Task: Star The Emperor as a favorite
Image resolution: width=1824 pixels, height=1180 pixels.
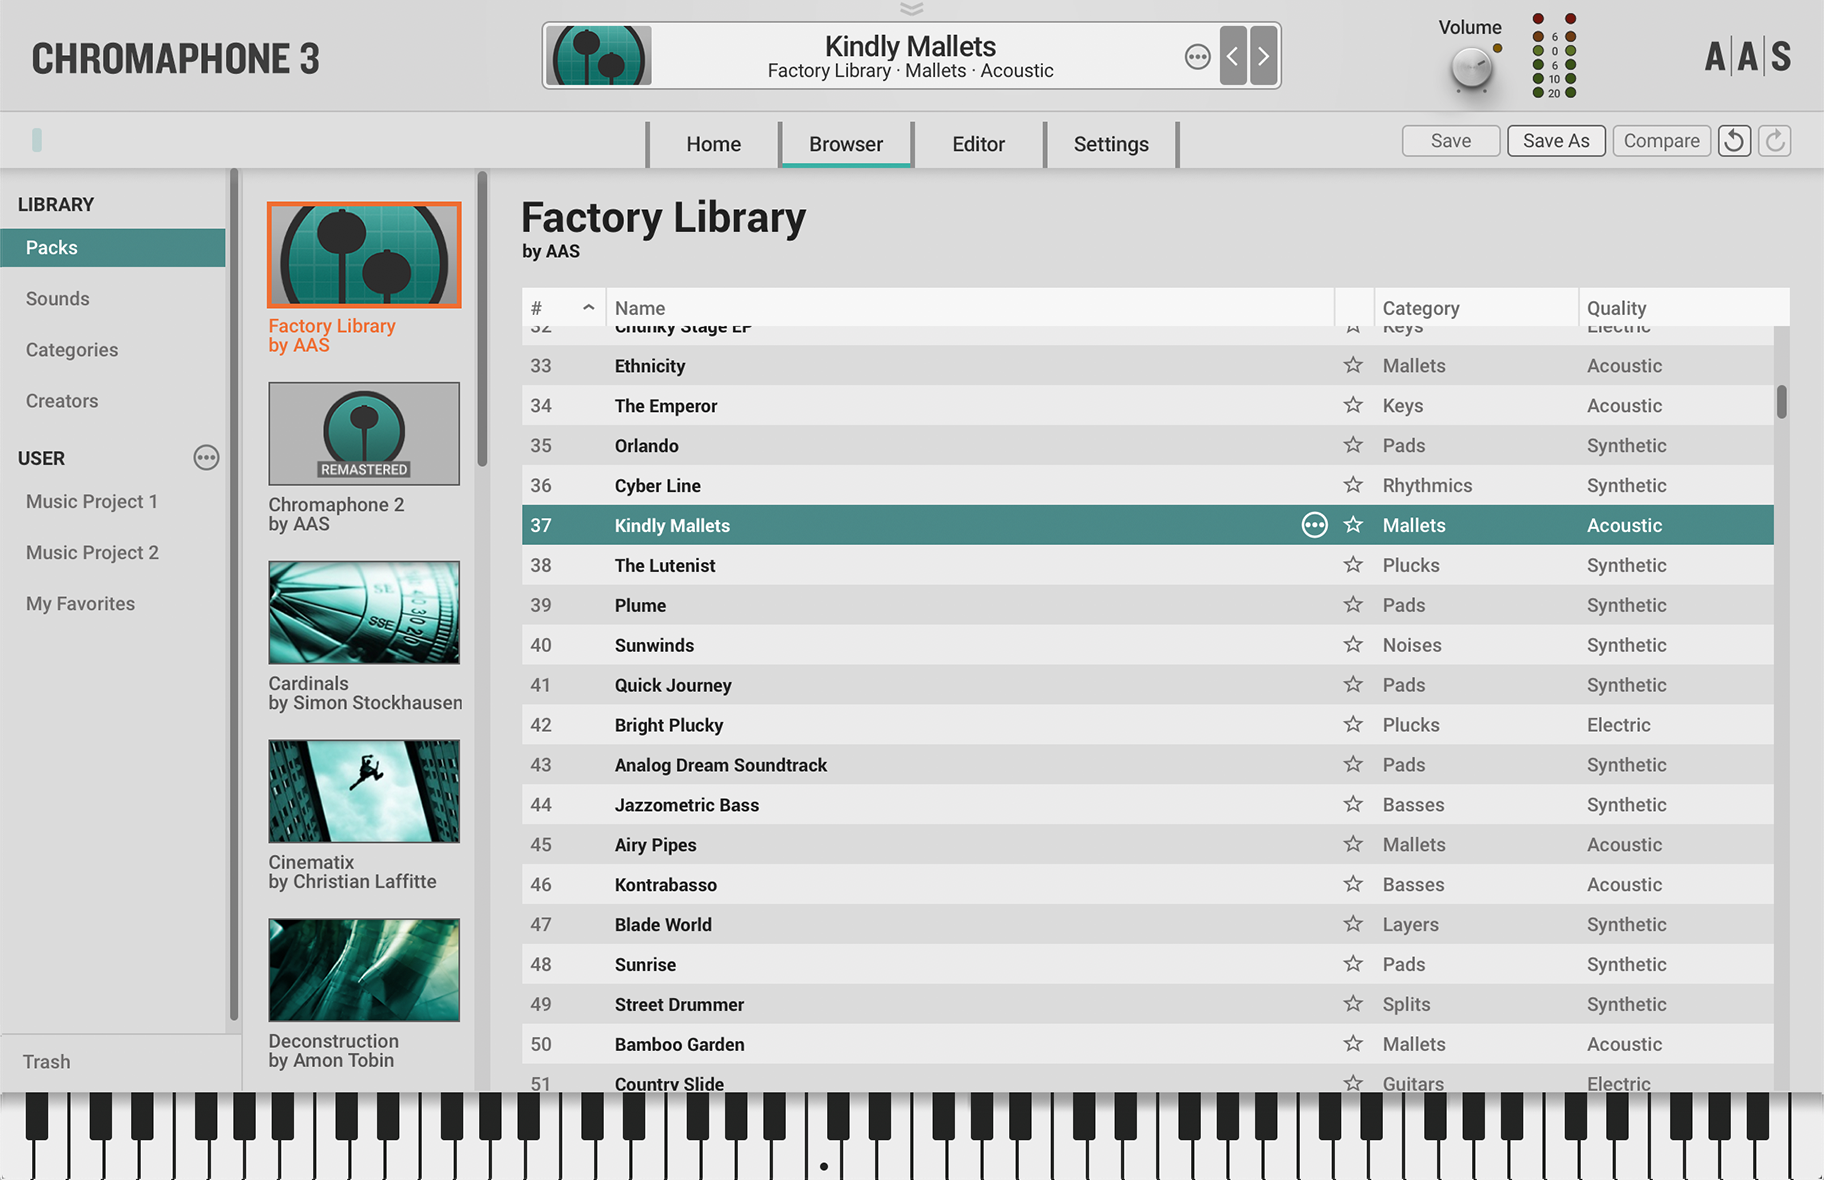Action: (x=1353, y=405)
